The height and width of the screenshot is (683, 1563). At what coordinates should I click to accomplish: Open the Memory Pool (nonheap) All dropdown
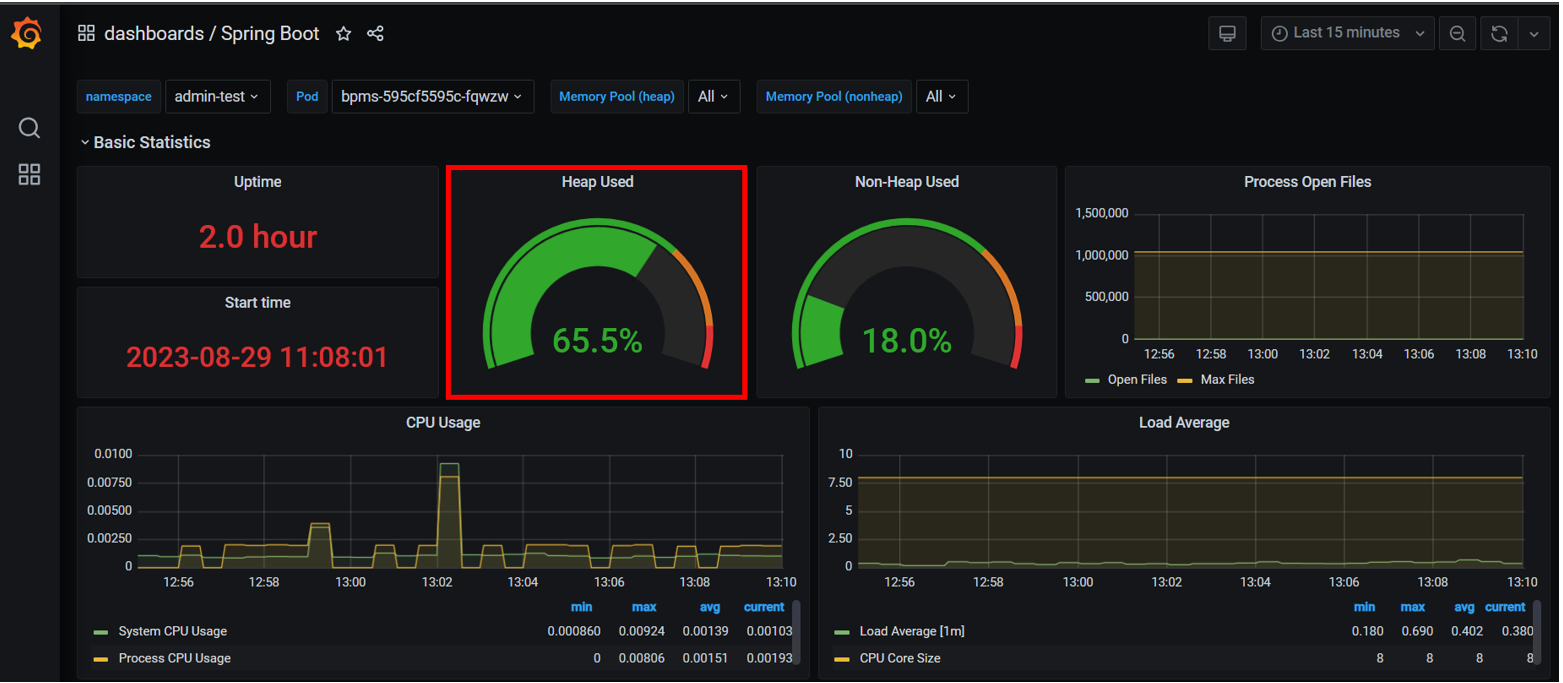942,97
